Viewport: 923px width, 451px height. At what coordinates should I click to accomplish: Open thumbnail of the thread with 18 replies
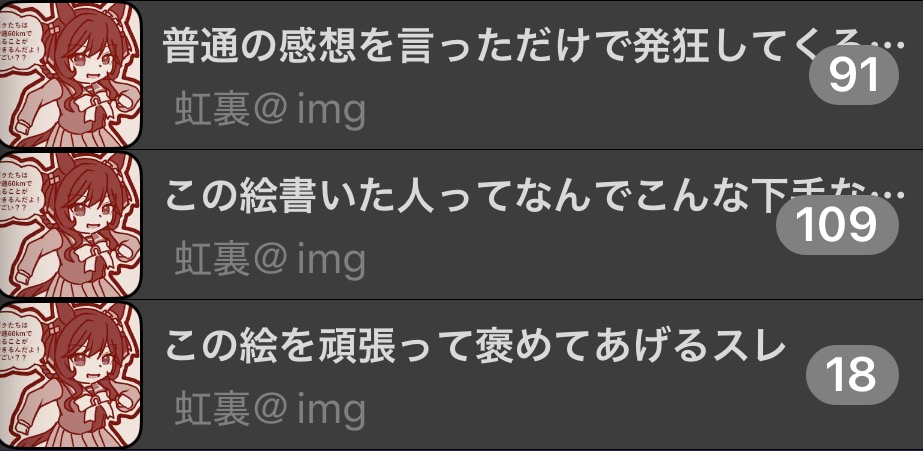coord(70,375)
